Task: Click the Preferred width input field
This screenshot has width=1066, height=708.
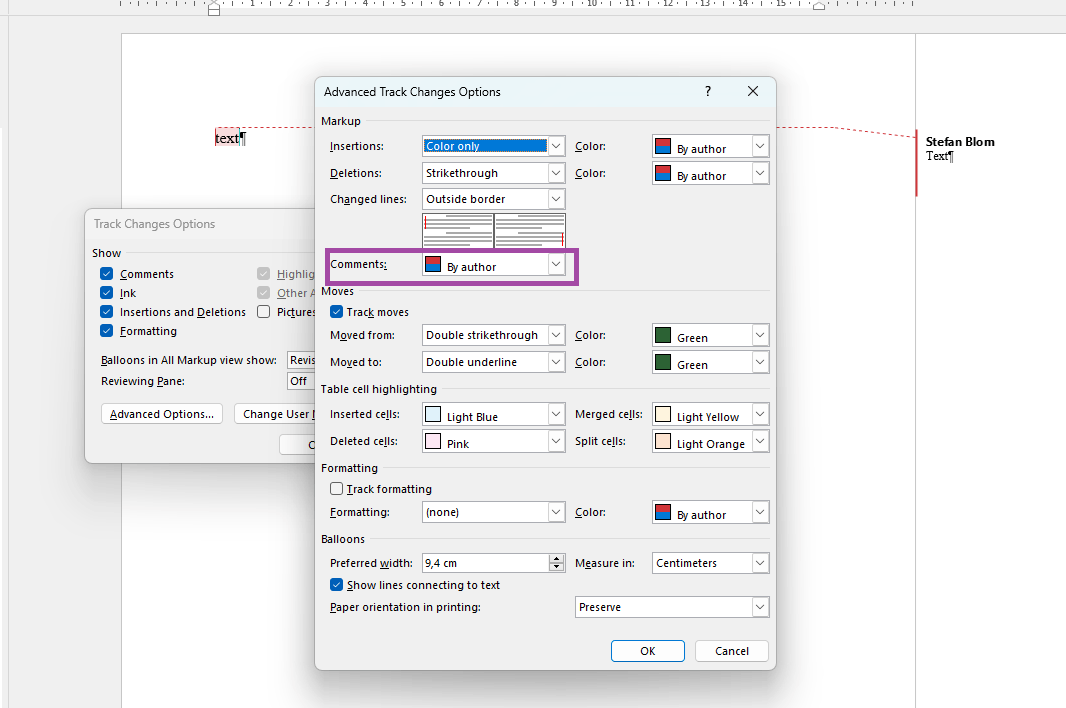Action: 485,563
